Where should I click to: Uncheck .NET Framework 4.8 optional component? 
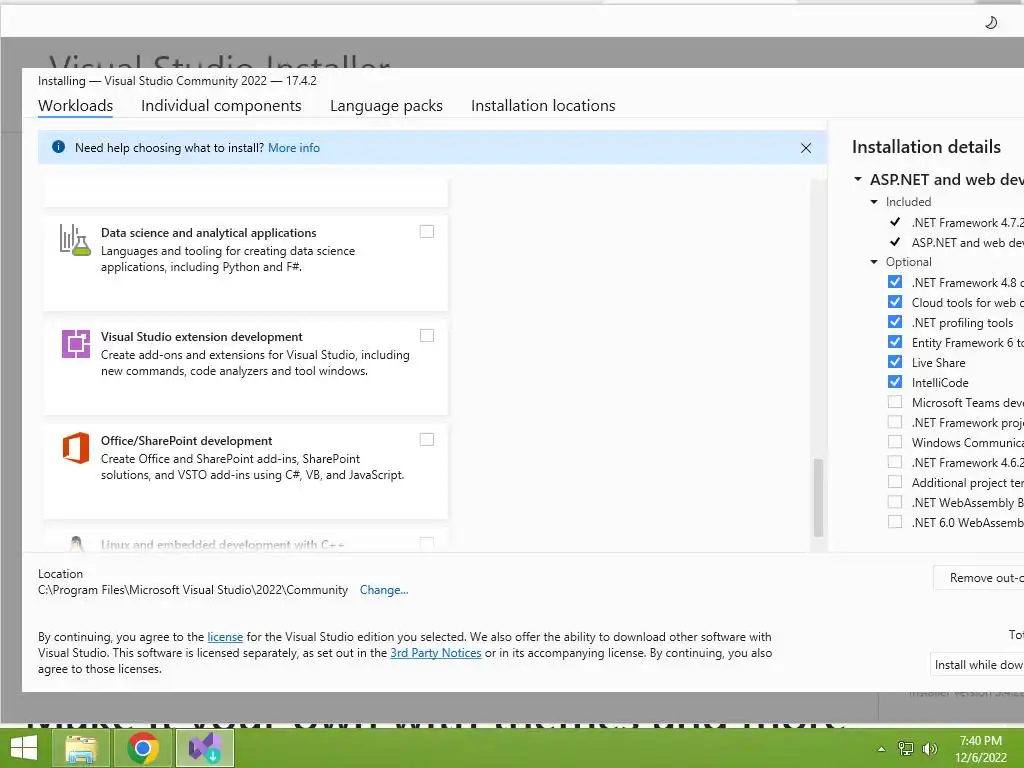coord(895,281)
